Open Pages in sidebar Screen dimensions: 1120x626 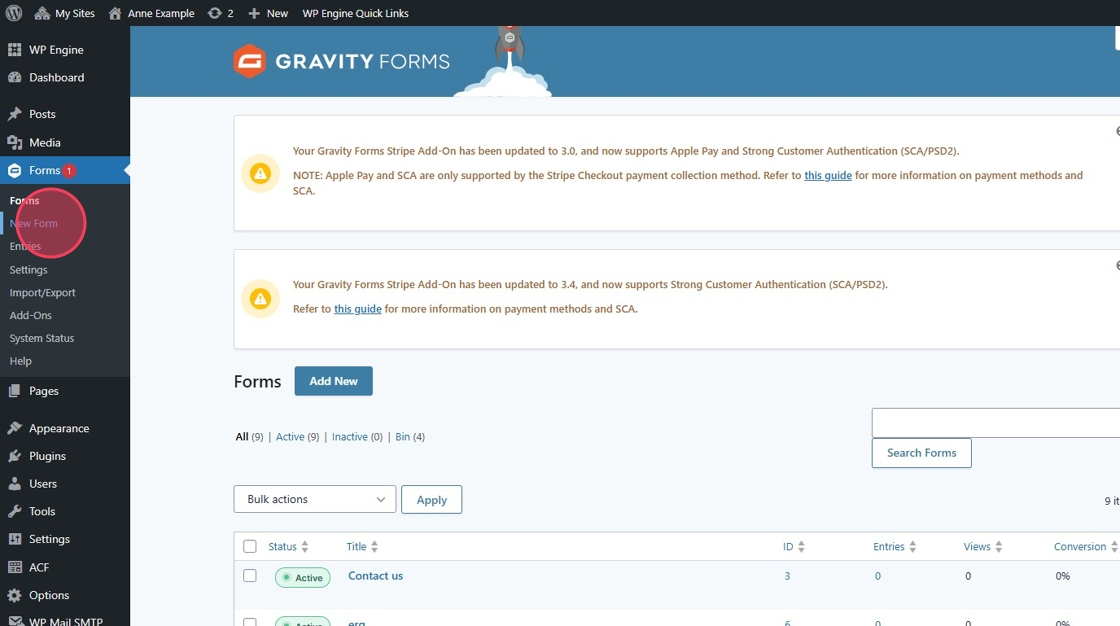point(65,391)
